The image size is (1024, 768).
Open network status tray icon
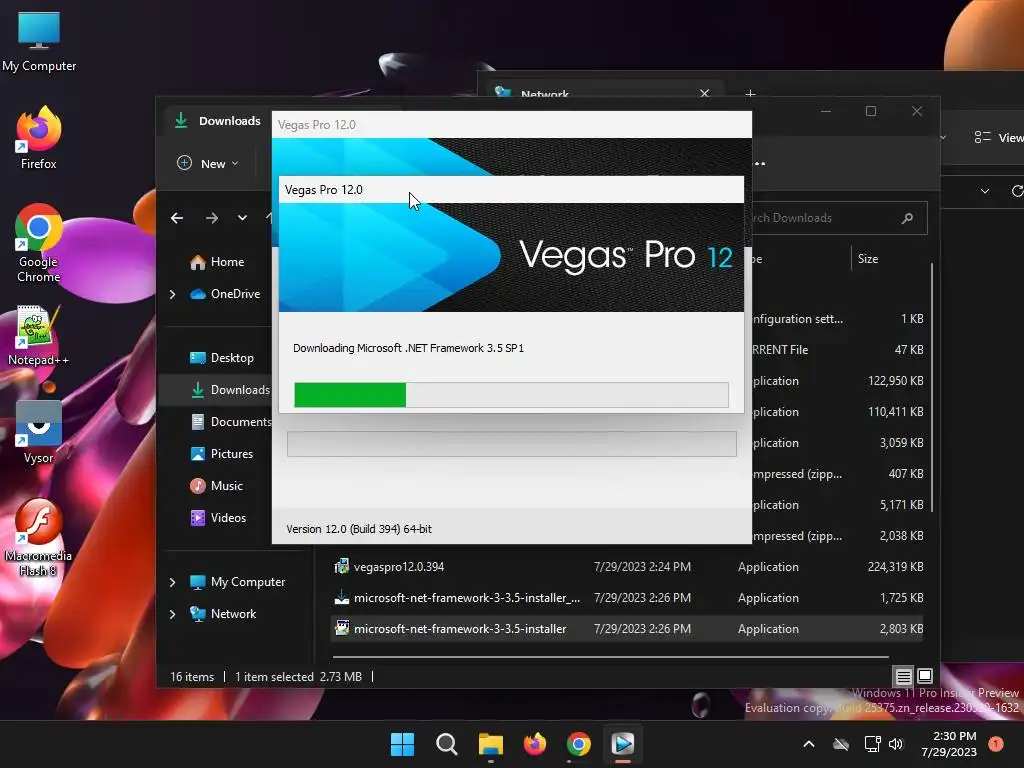coord(872,744)
